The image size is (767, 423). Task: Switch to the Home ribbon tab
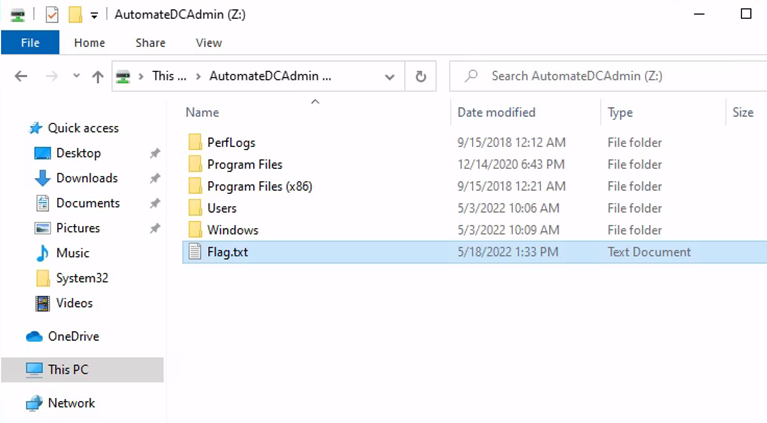tap(89, 43)
